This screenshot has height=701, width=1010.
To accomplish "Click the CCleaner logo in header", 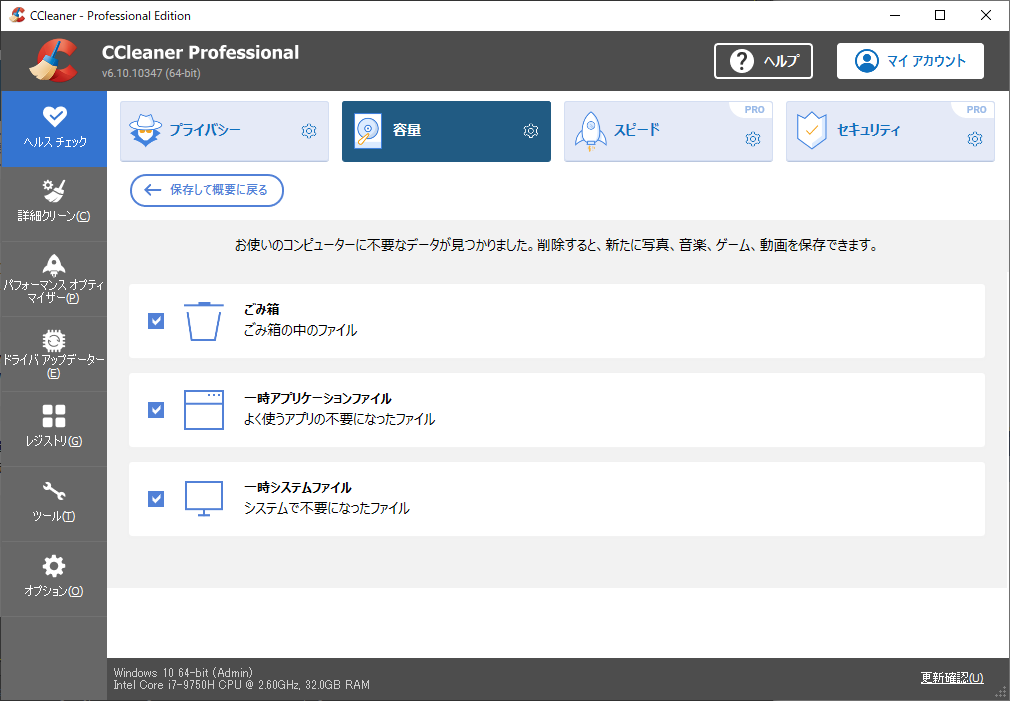I will pyautogui.click(x=53, y=61).
